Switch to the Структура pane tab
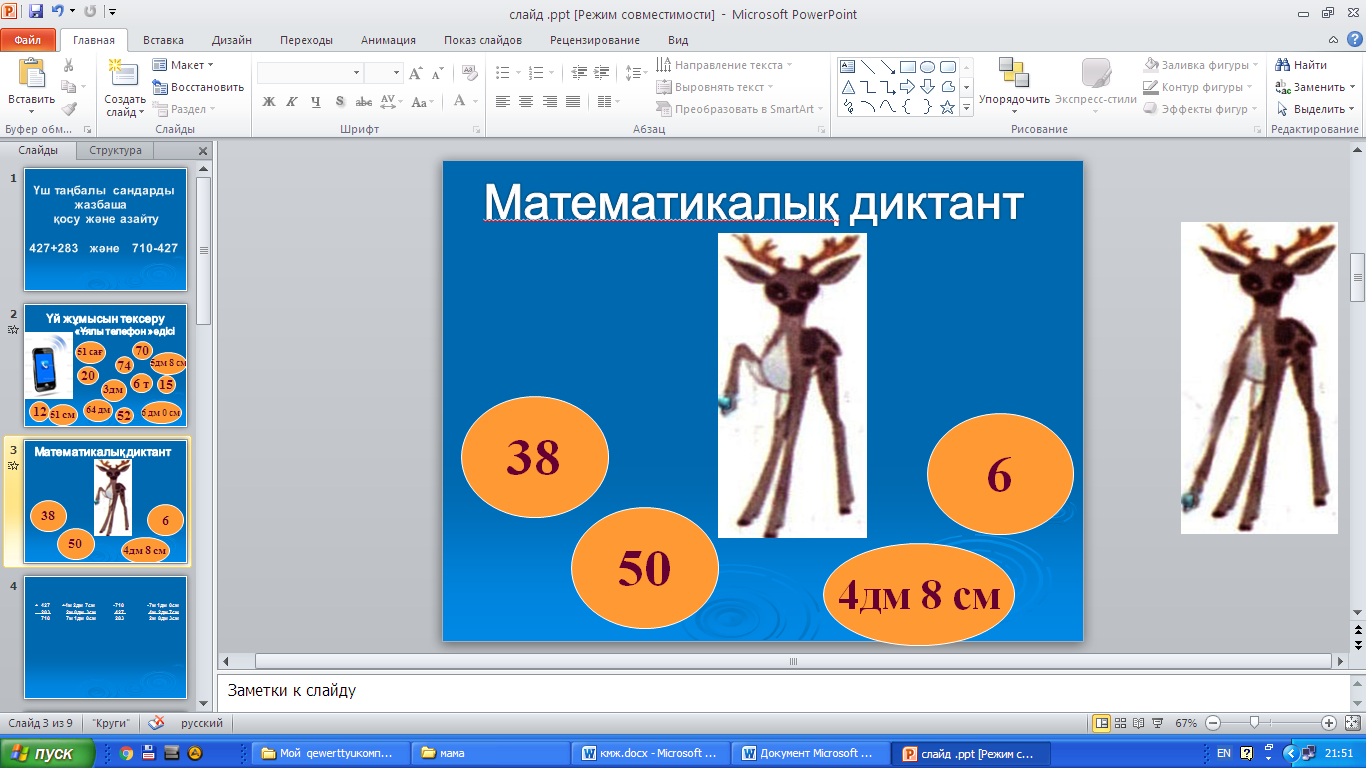The image size is (1366, 768). click(x=116, y=151)
